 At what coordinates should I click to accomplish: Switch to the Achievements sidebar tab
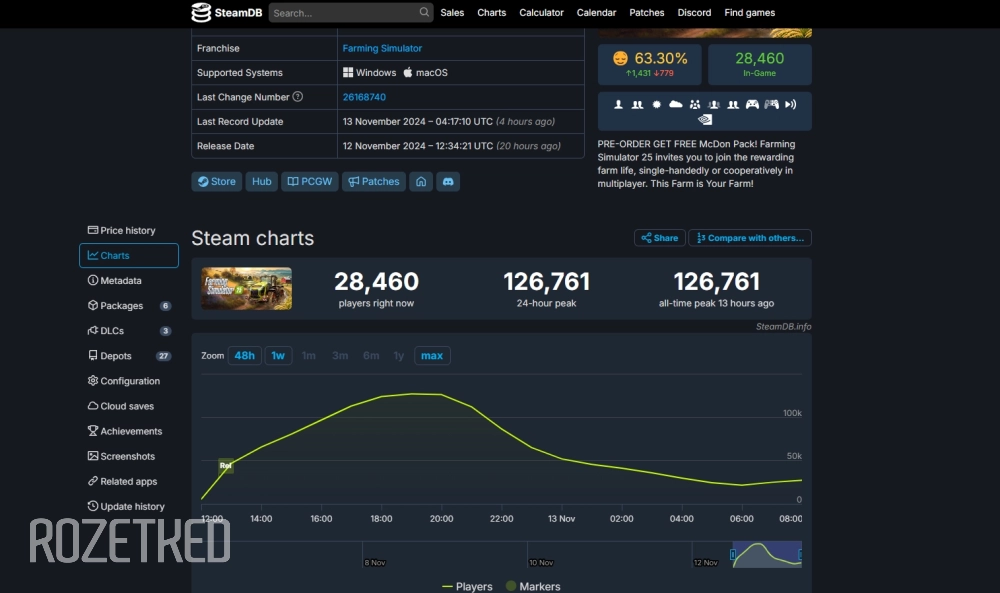(130, 431)
